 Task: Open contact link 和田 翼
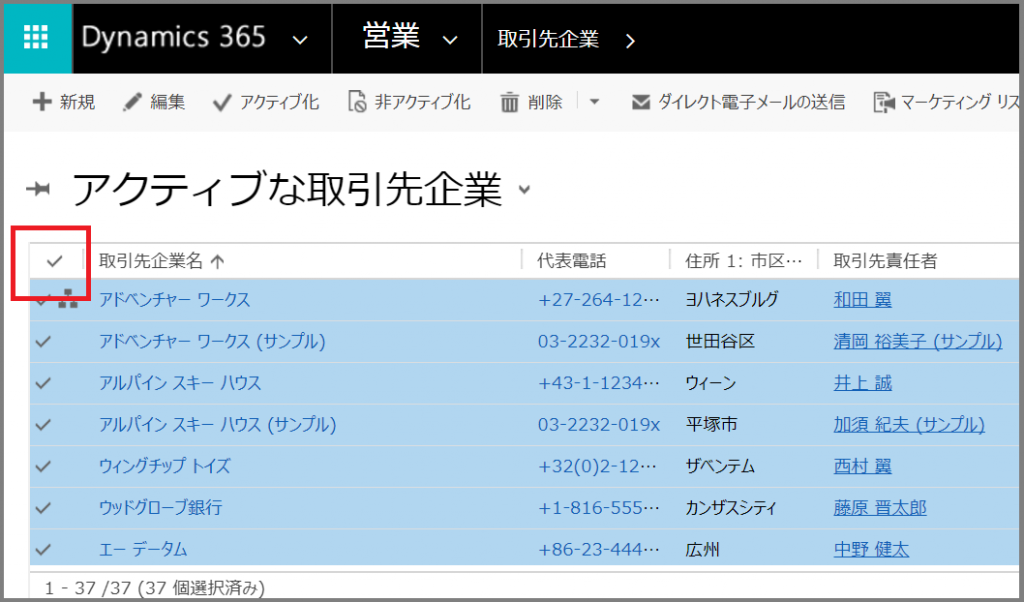coord(862,300)
